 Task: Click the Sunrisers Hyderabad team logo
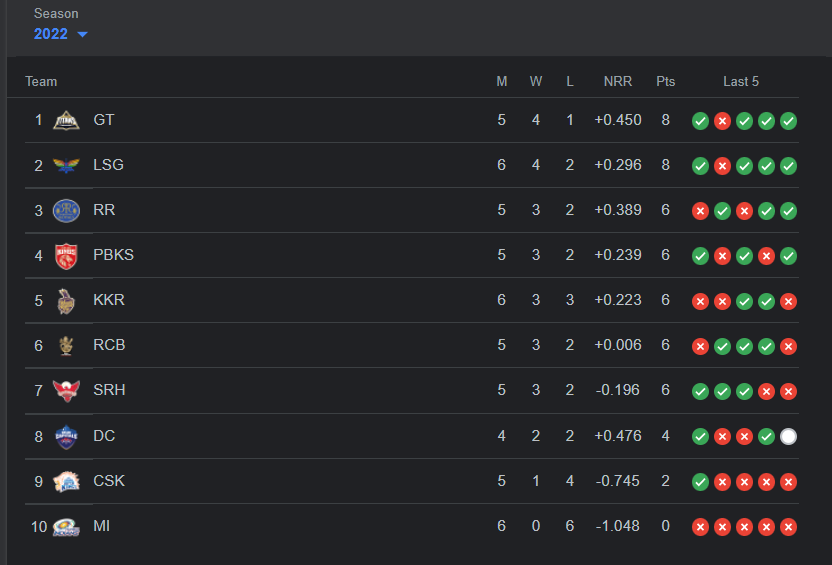(65, 390)
